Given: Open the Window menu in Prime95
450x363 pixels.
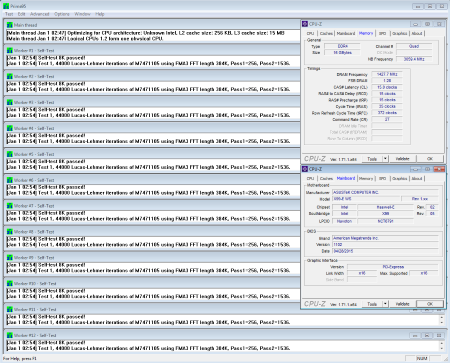Looking at the screenshot, I should [x=82, y=14].
